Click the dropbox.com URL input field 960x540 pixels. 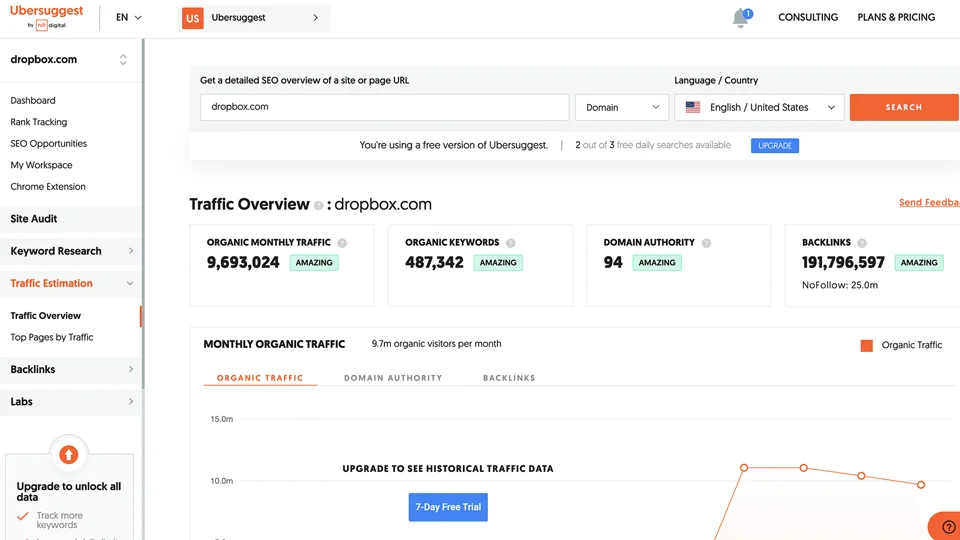384,107
